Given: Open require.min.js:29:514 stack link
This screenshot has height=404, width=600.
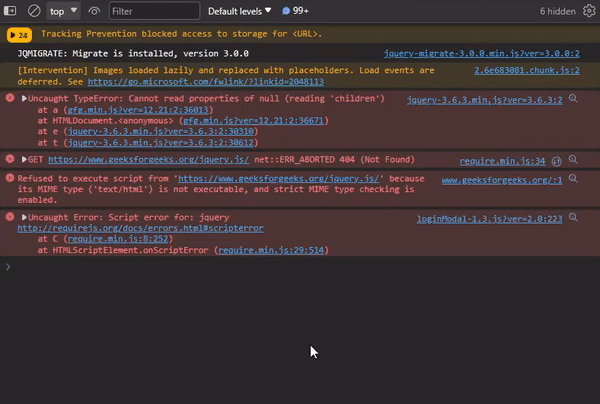Looking at the screenshot, I should pos(271,250).
